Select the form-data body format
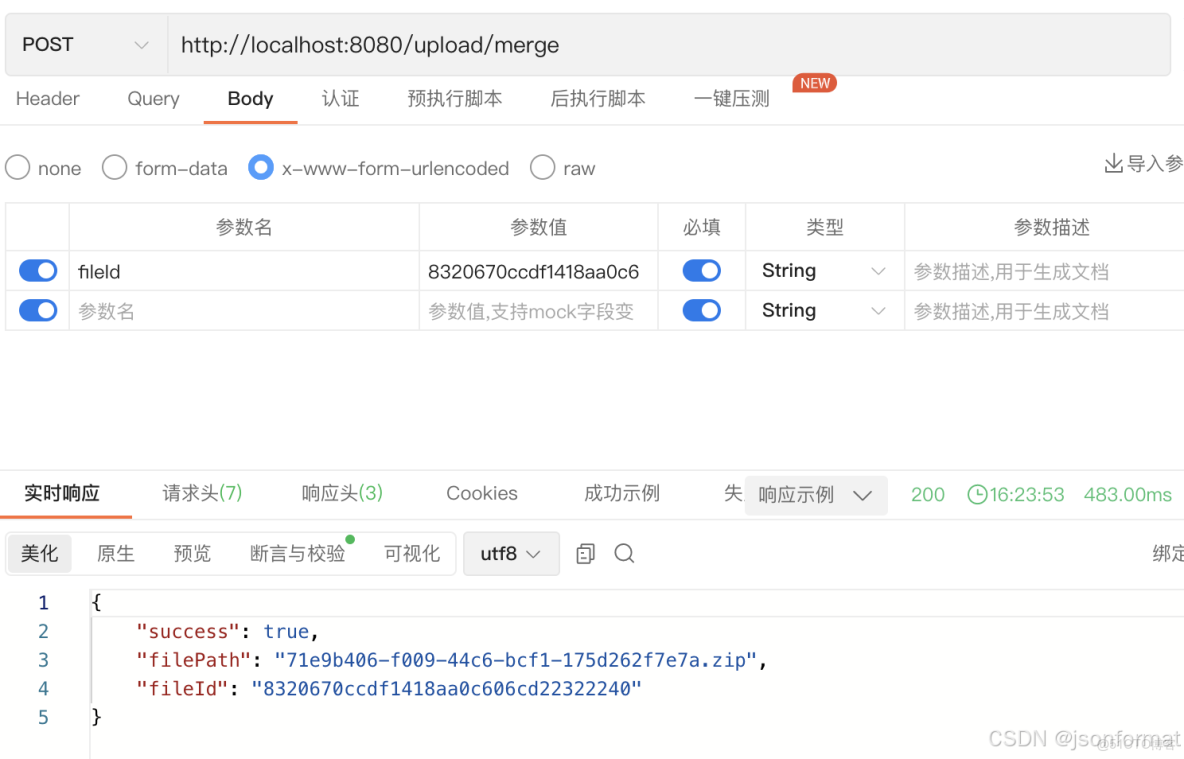The width and height of the screenshot is (1184, 759). [114, 168]
